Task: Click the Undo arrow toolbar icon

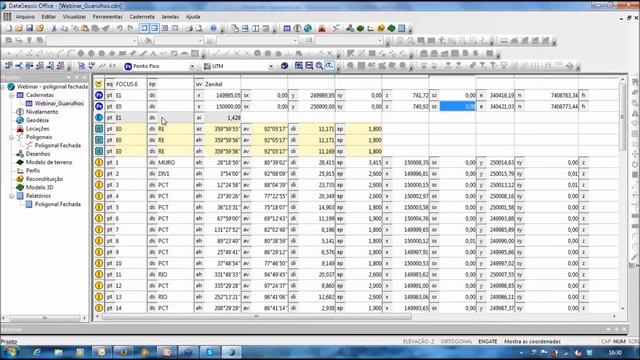Action: (x=119, y=28)
